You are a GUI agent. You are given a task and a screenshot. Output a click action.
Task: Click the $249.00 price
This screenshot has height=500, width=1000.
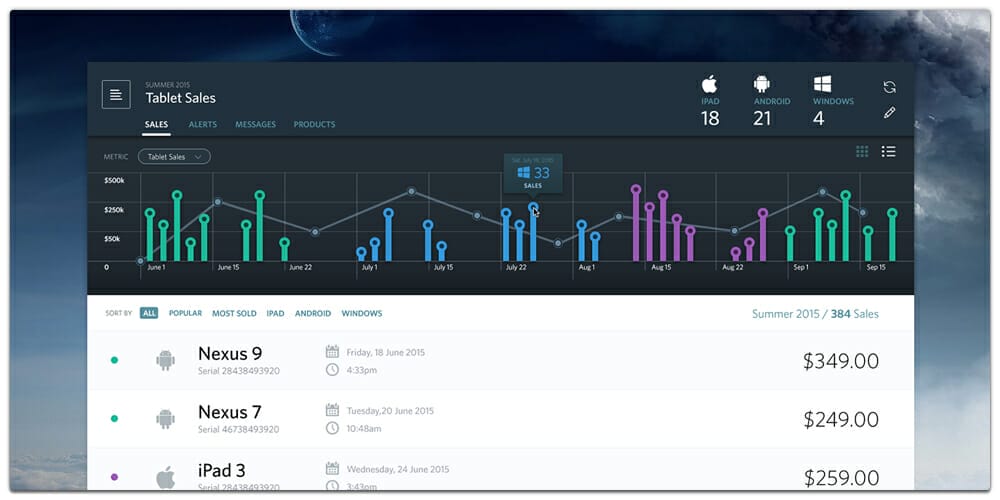841,420
